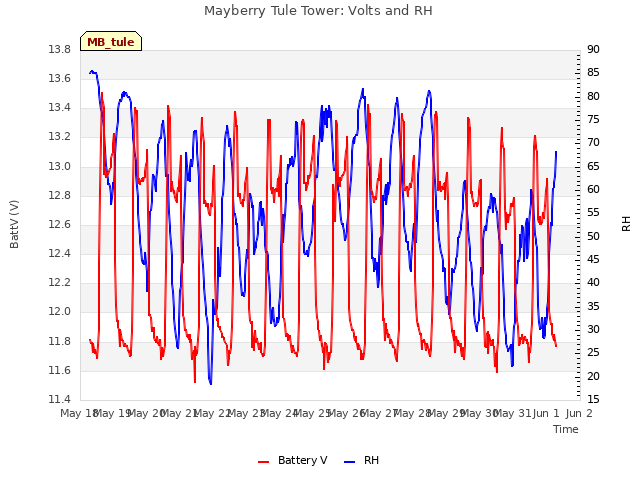640x480 pixels.
Task: Toggle the Battery V legend entry
Action: (293, 460)
